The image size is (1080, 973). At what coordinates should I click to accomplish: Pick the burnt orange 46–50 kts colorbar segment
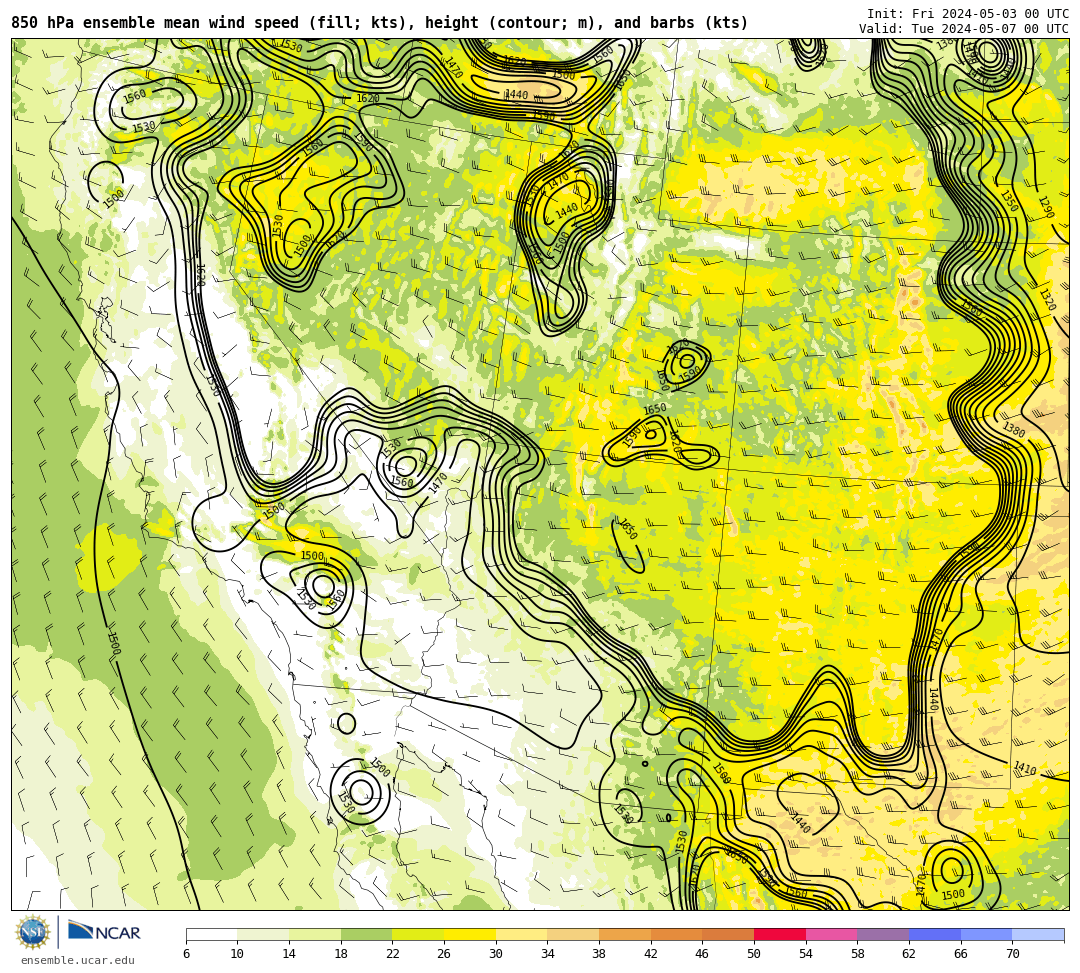click(x=728, y=934)
